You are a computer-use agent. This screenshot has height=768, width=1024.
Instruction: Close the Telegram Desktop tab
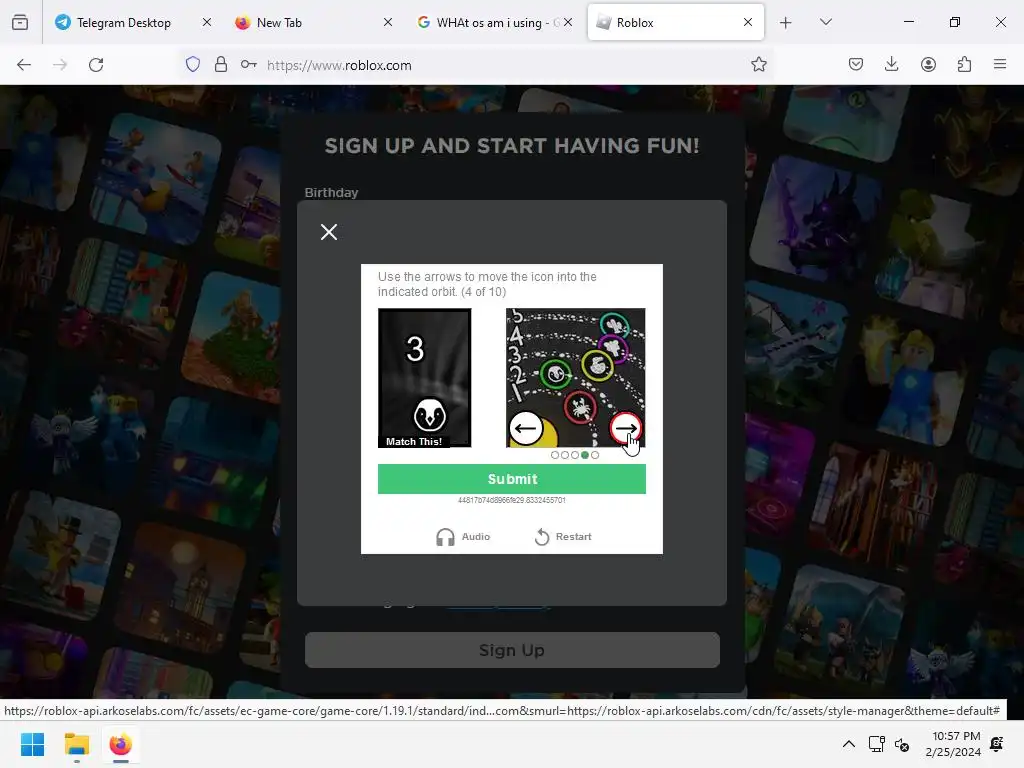click(x=206, y=22)
